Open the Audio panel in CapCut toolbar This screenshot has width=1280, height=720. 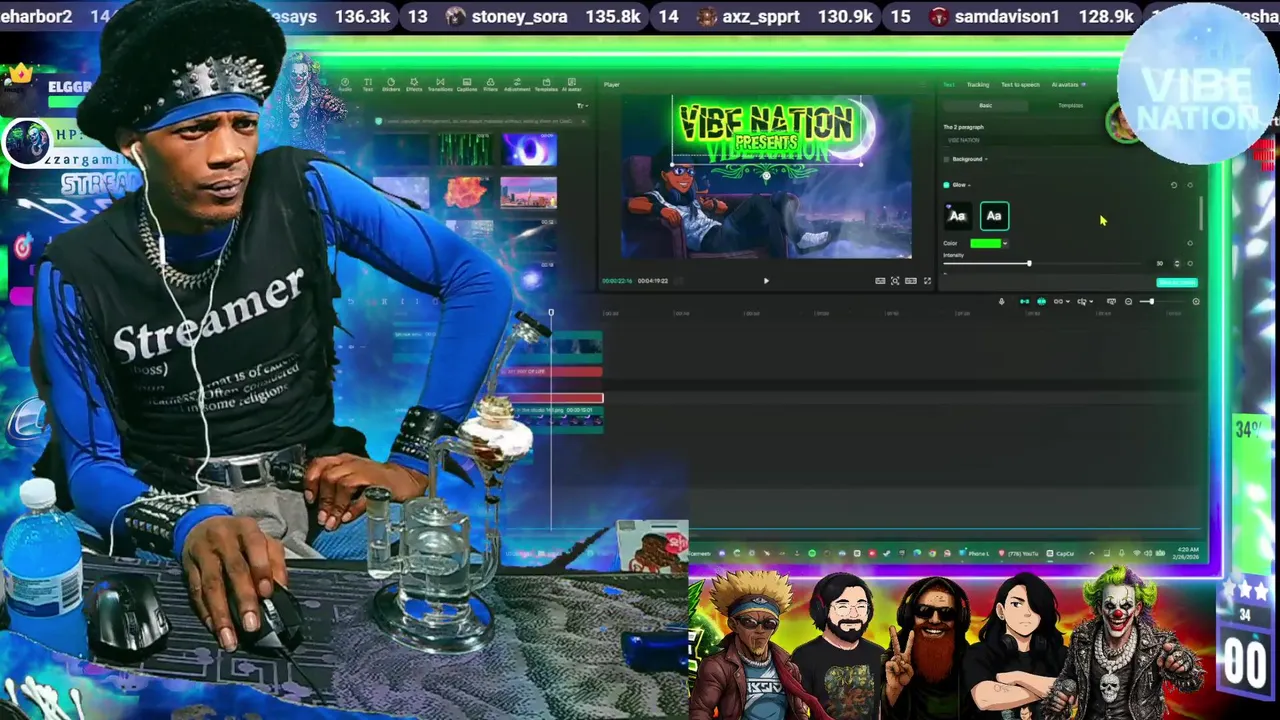pos(345,85)
